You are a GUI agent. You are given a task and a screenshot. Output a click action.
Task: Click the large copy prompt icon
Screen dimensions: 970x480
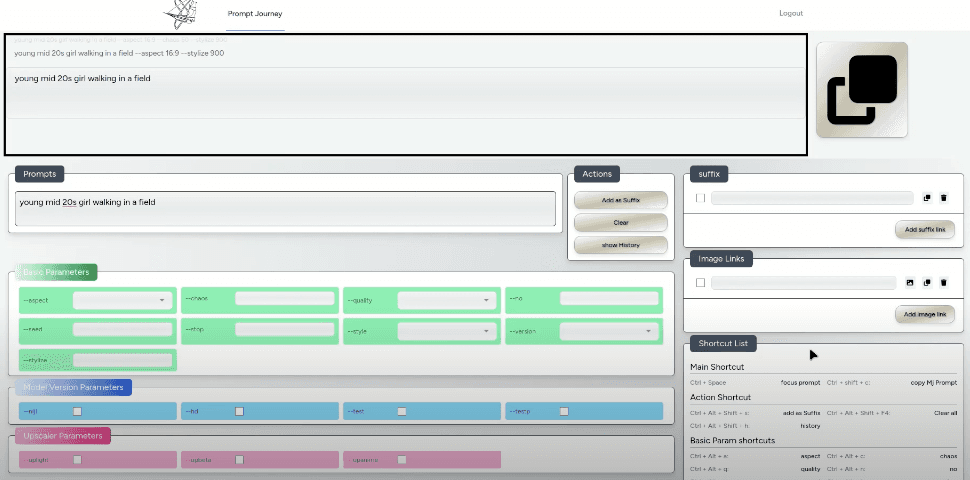point(861,90)
